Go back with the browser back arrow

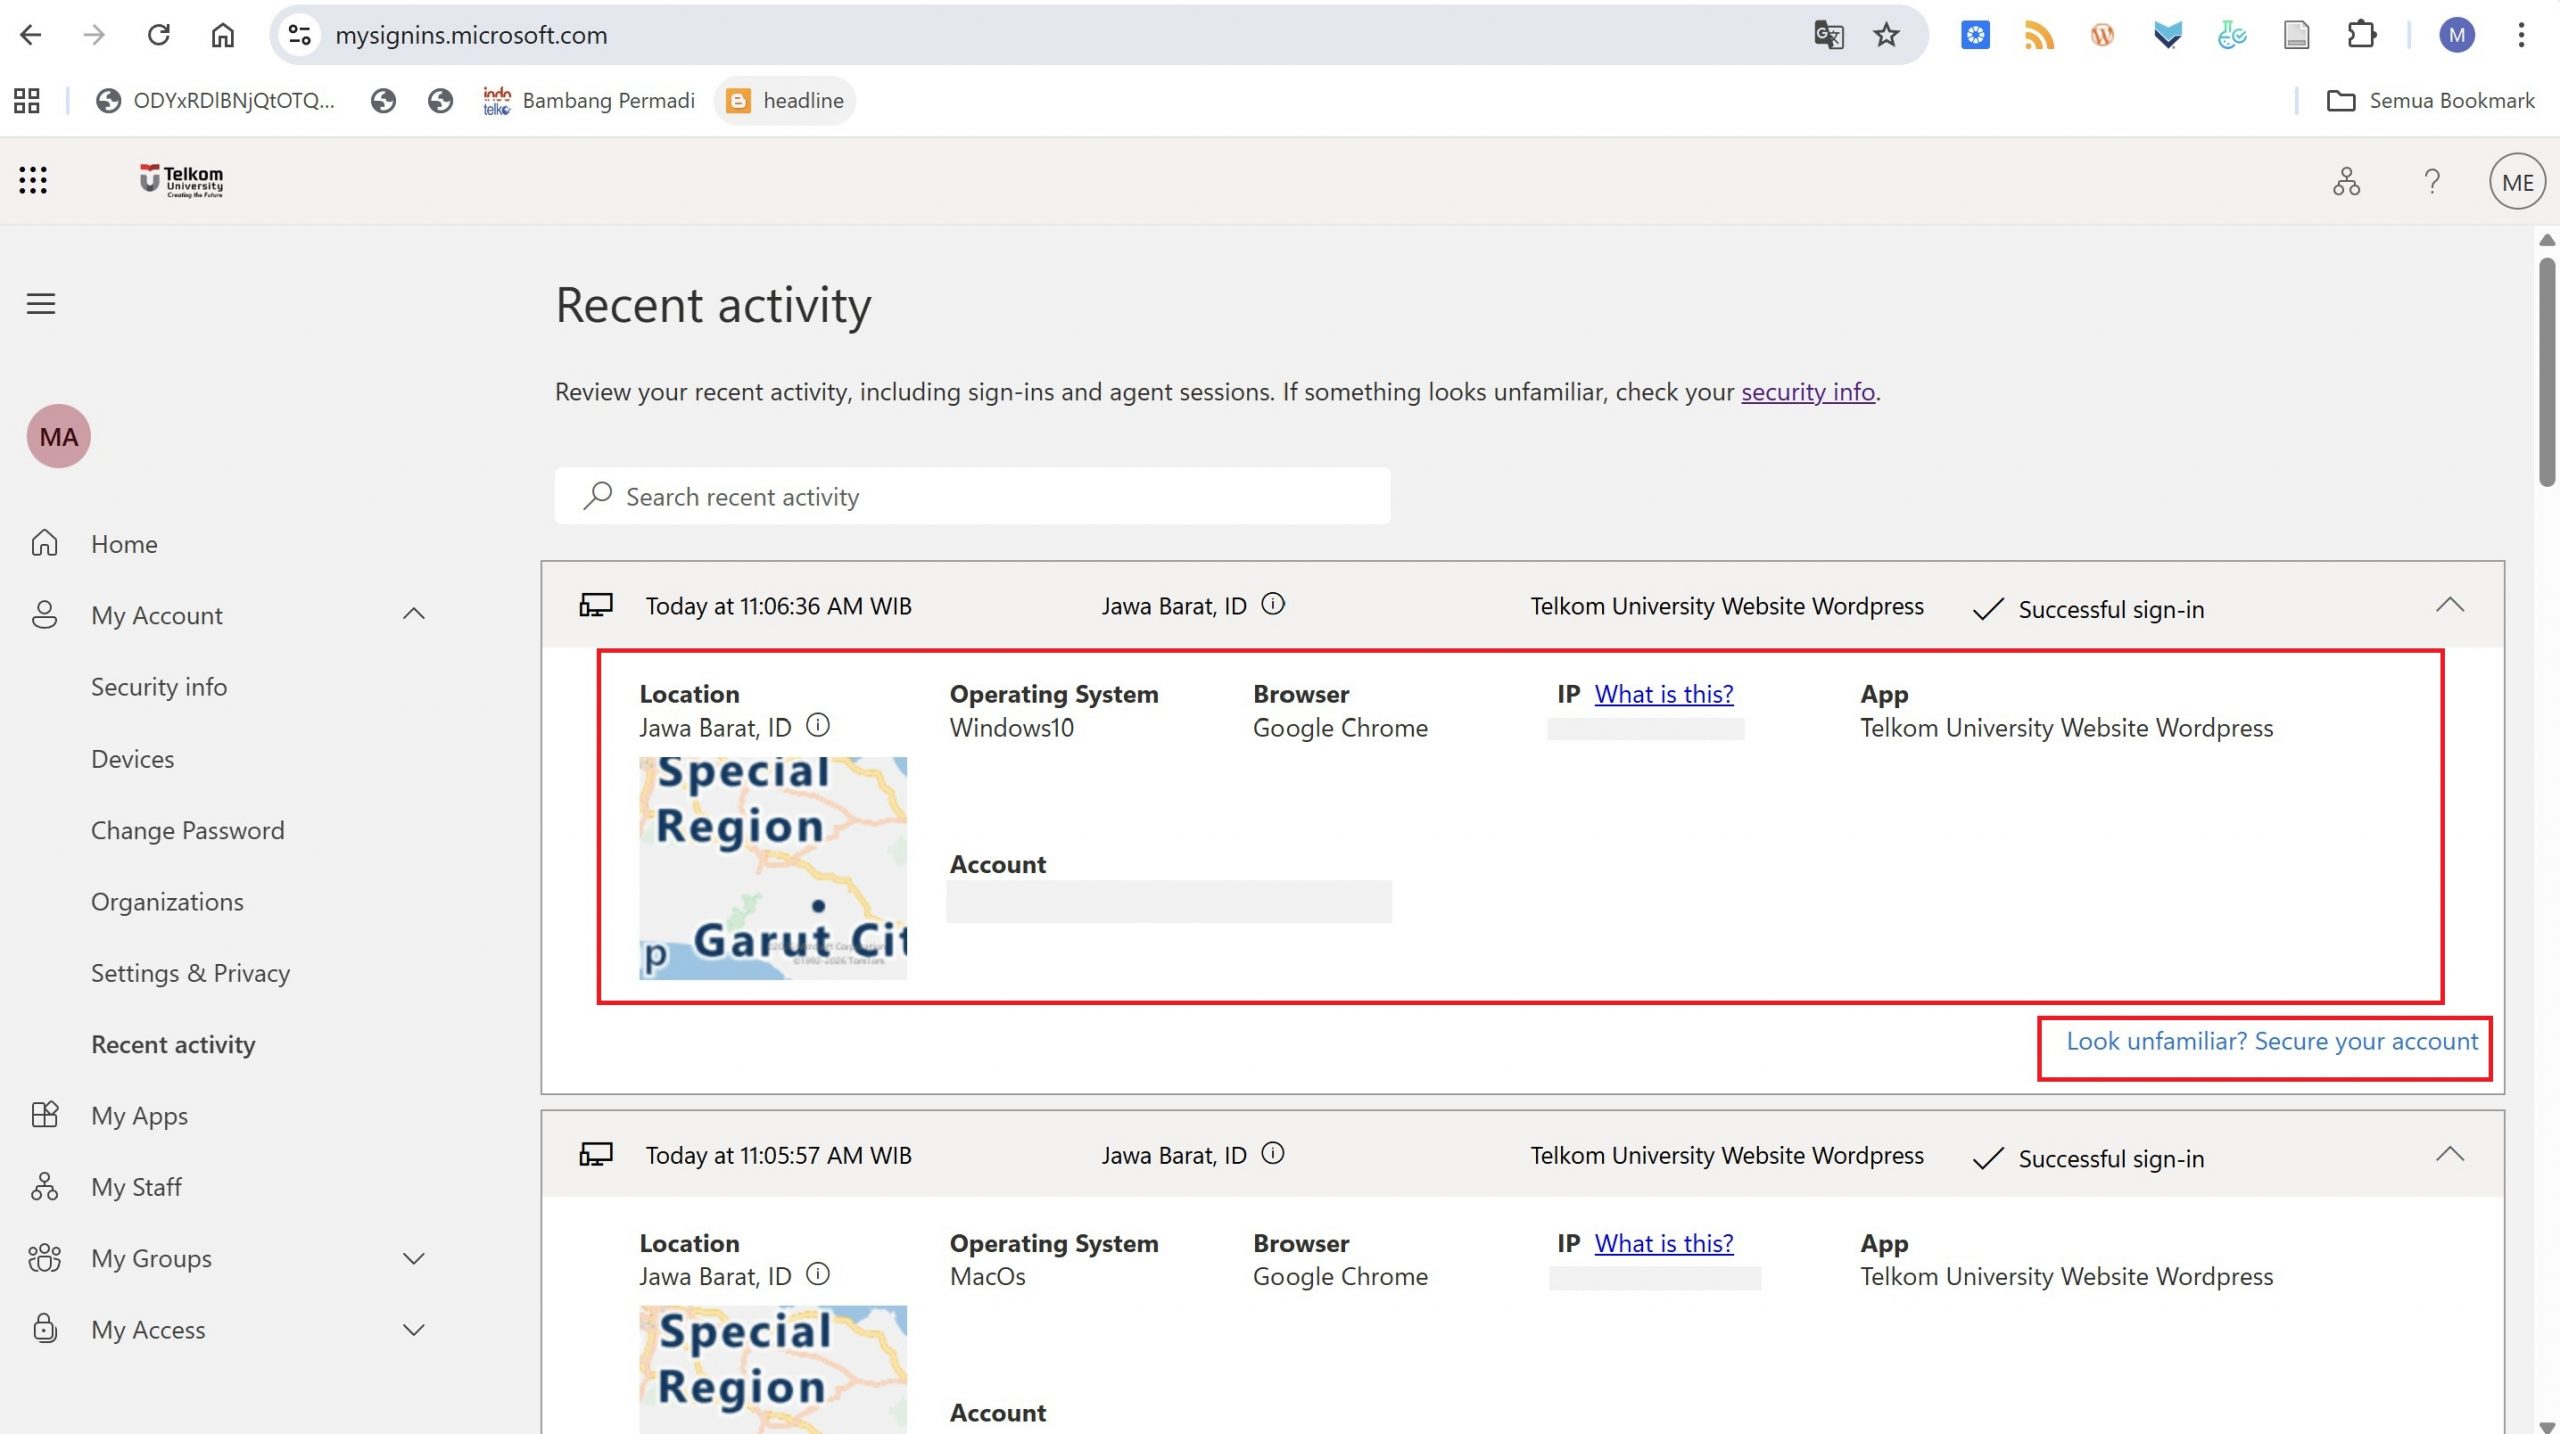(x=31, y=35)
